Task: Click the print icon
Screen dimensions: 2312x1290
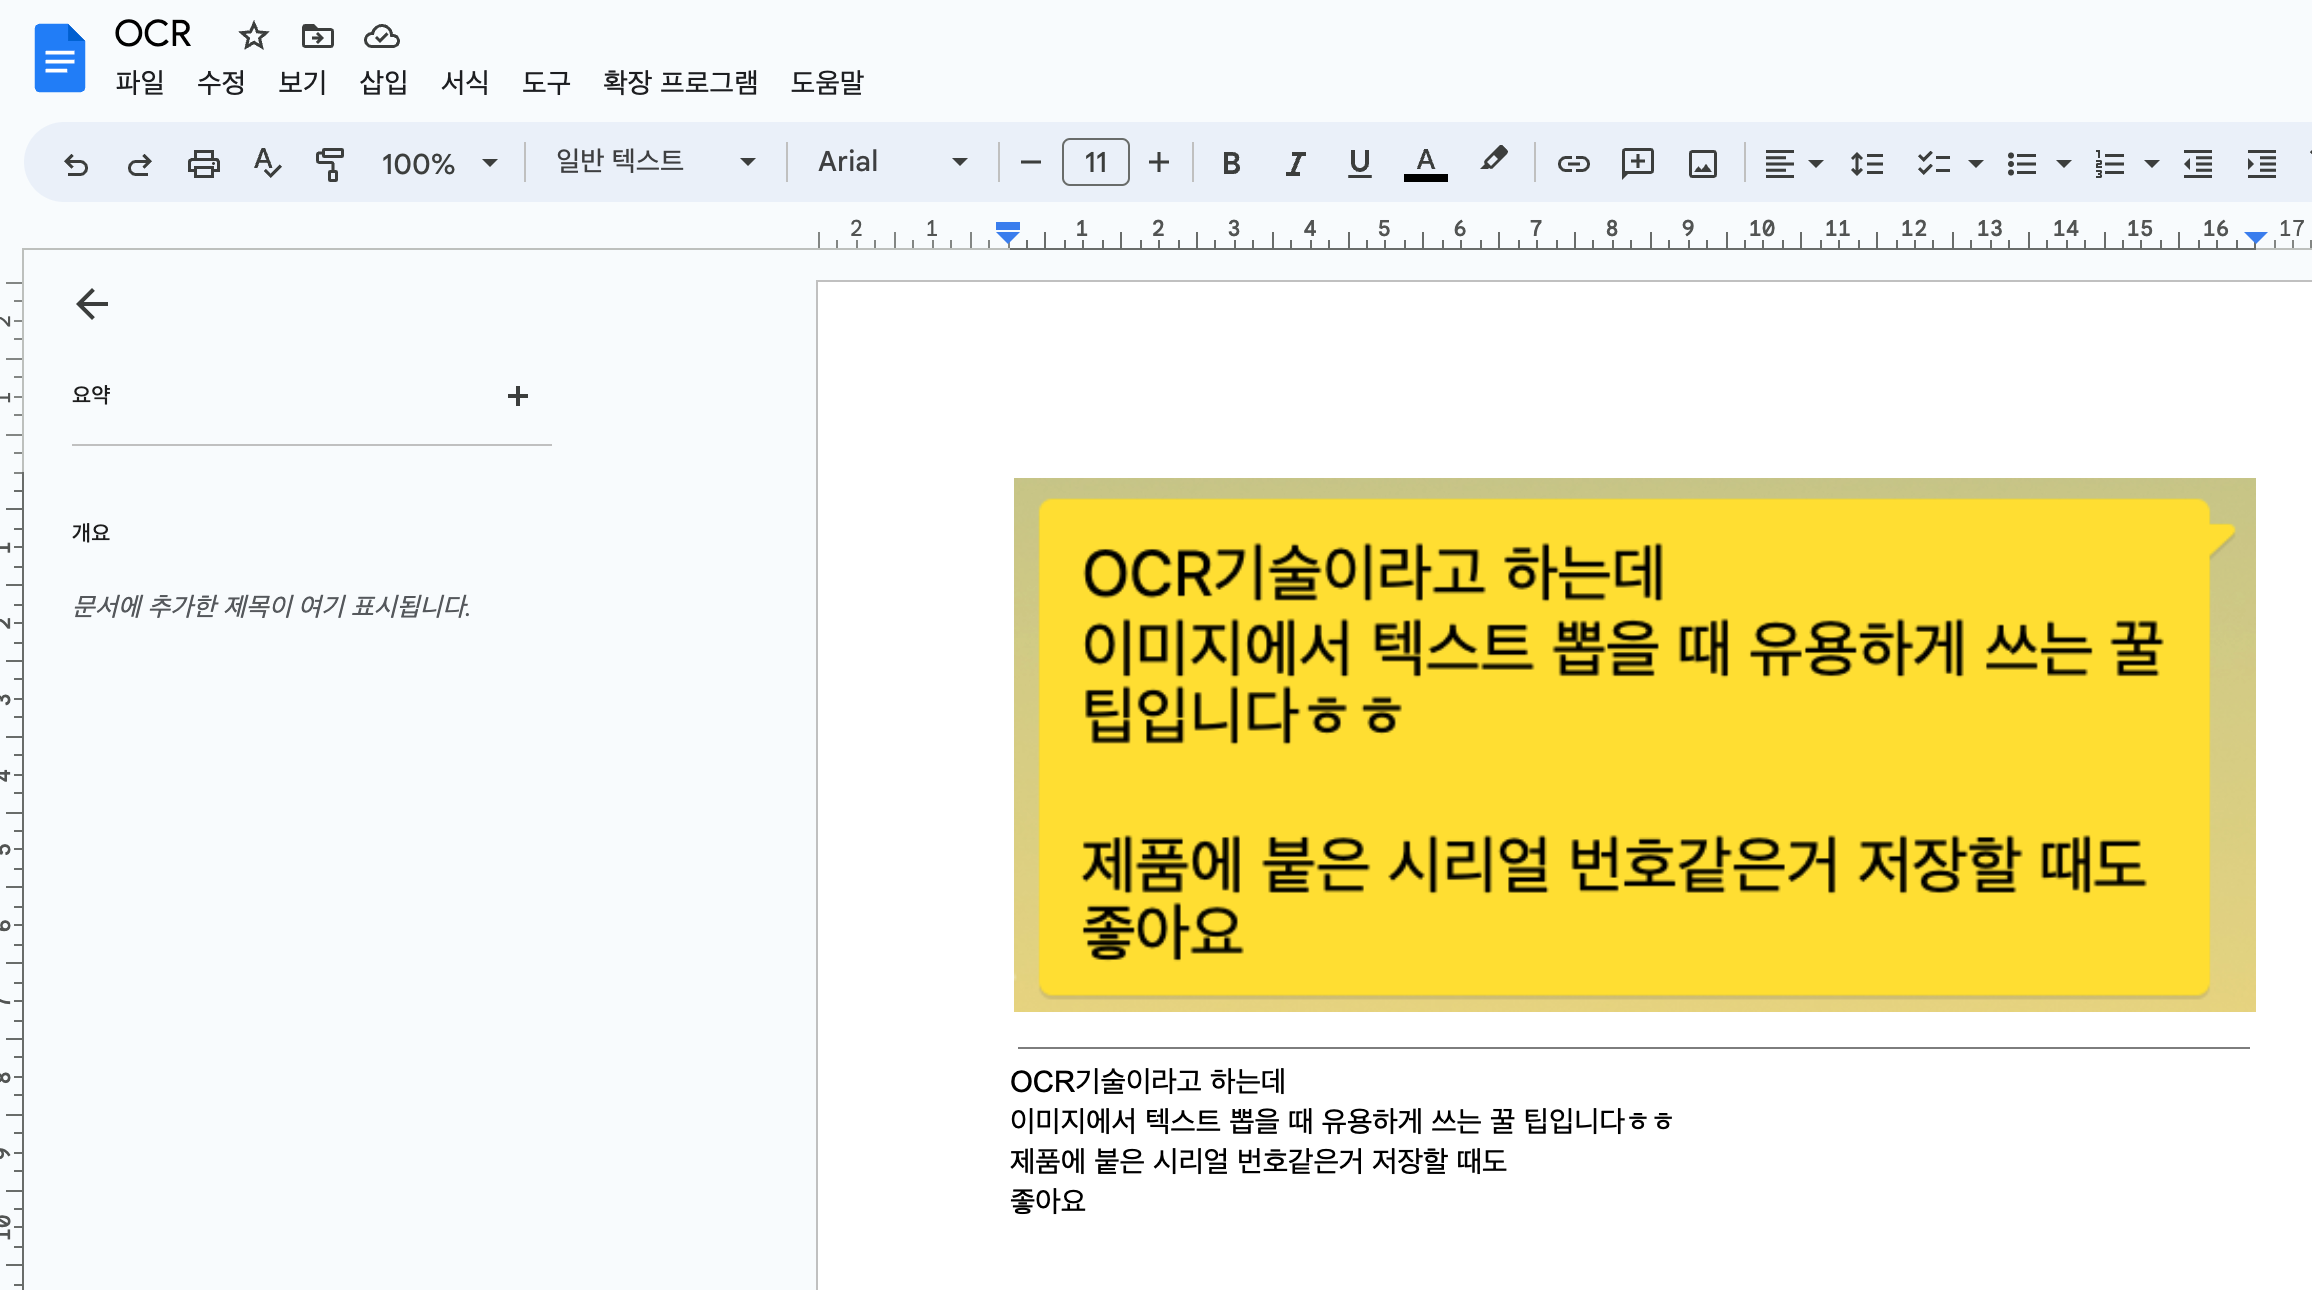Action: [x=203, y=164]
